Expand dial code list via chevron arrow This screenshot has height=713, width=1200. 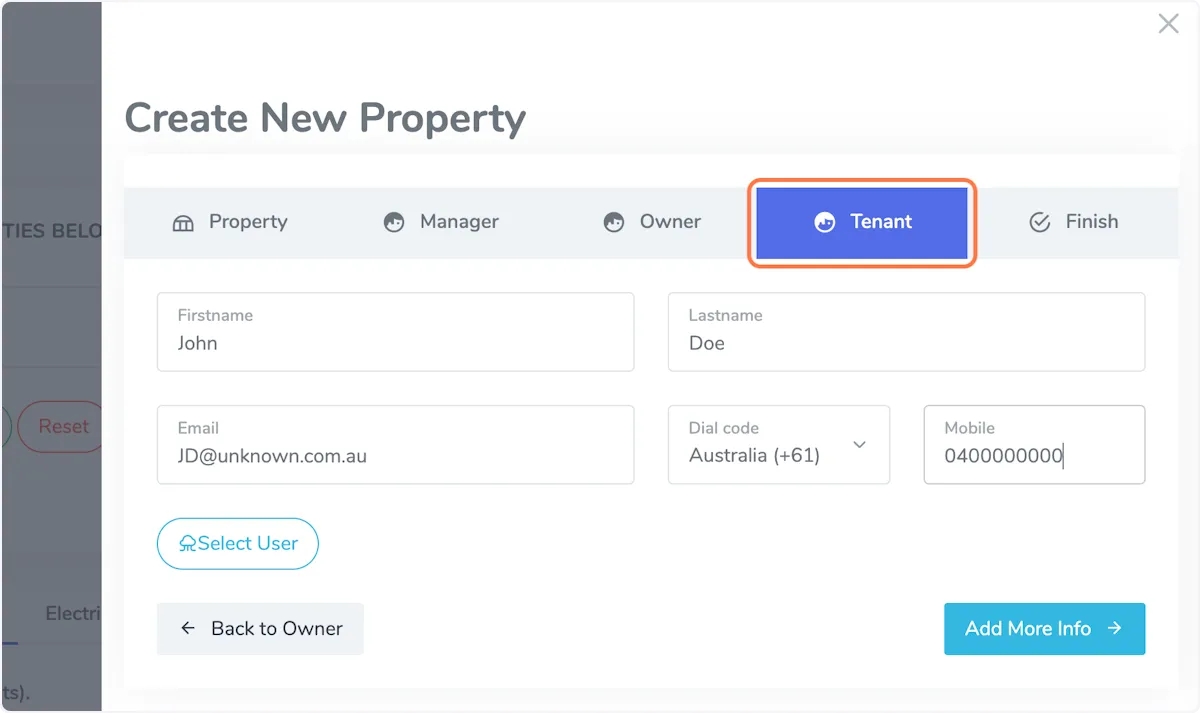coord(859,445)
